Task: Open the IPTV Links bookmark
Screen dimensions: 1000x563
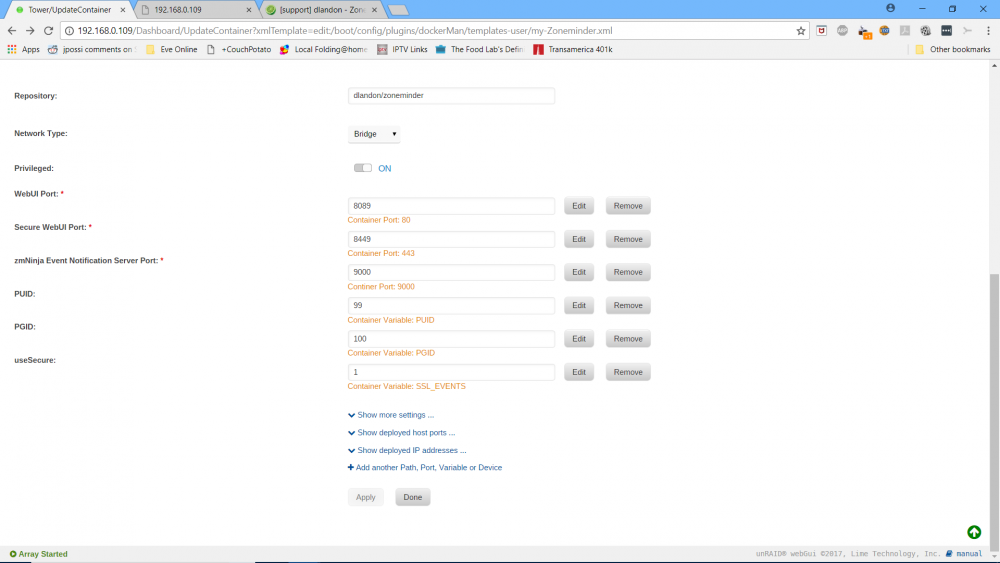Action: pyautogui.click(x=402, y=49)
